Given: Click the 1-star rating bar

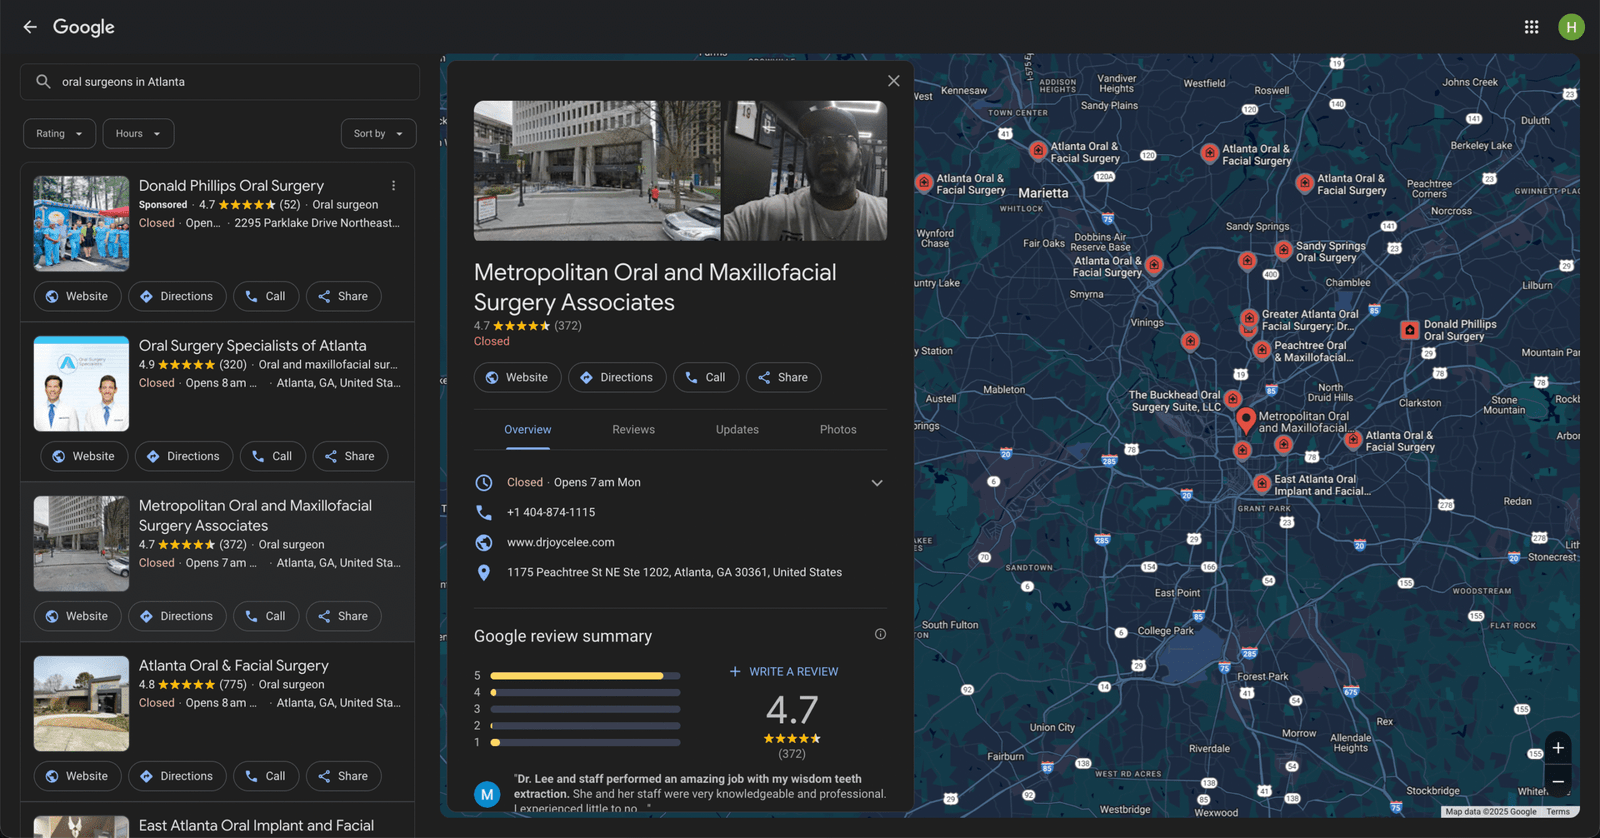Looking at the screenshot, I should coord(585,743).
